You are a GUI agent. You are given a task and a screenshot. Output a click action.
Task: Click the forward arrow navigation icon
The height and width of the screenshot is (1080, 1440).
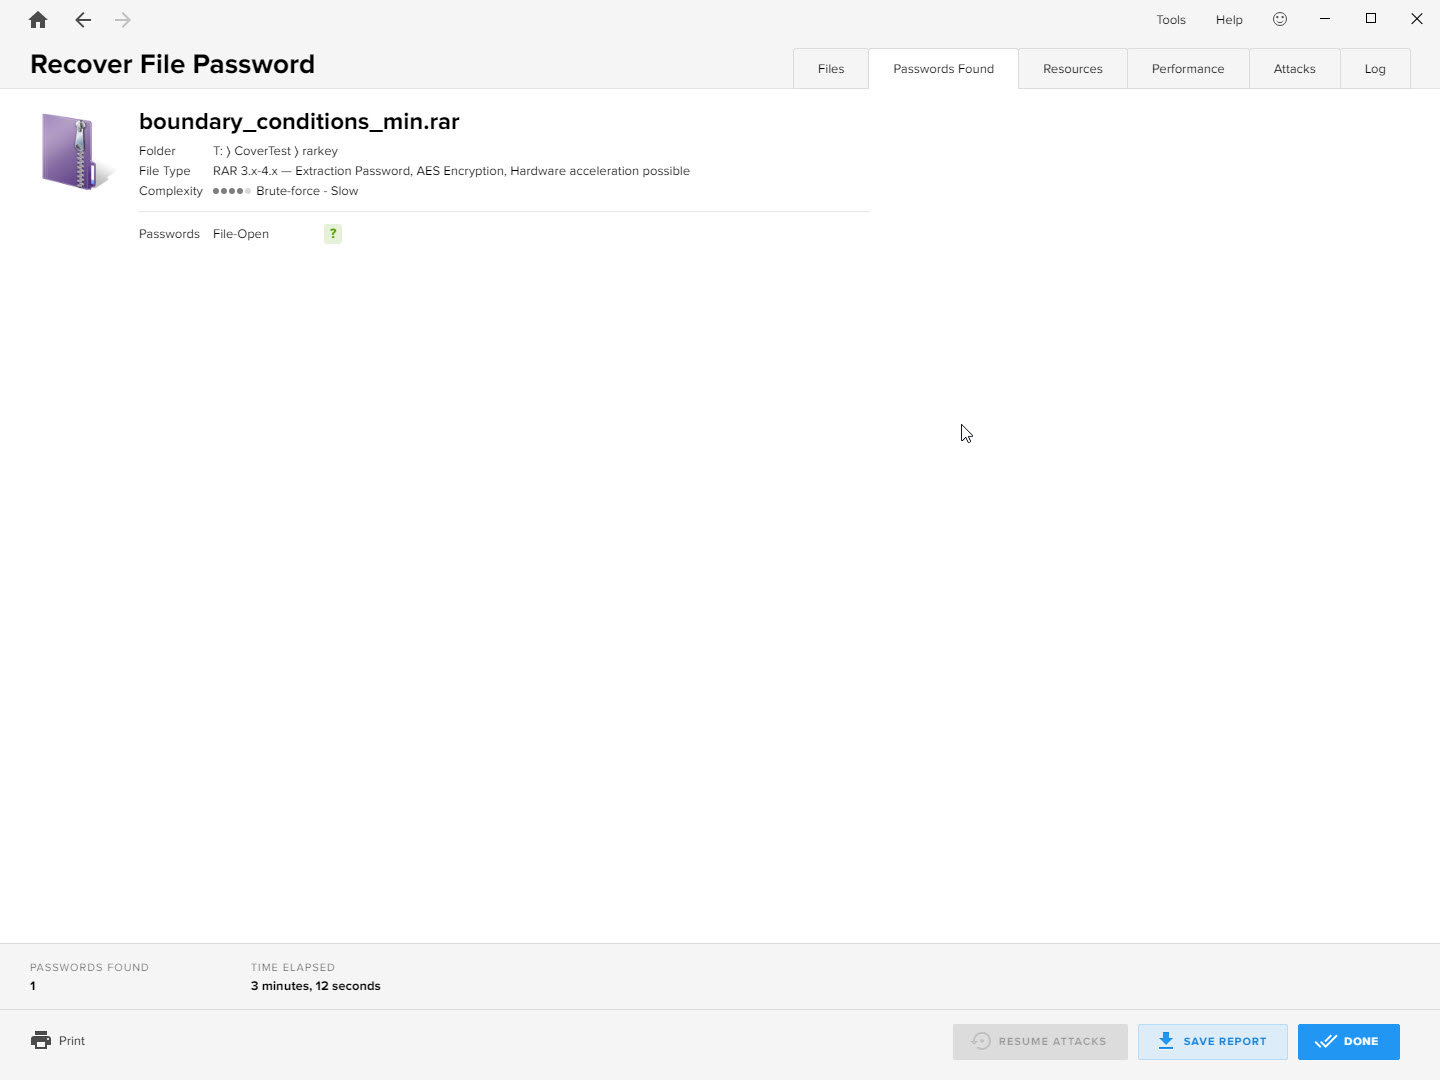point(123,20)
